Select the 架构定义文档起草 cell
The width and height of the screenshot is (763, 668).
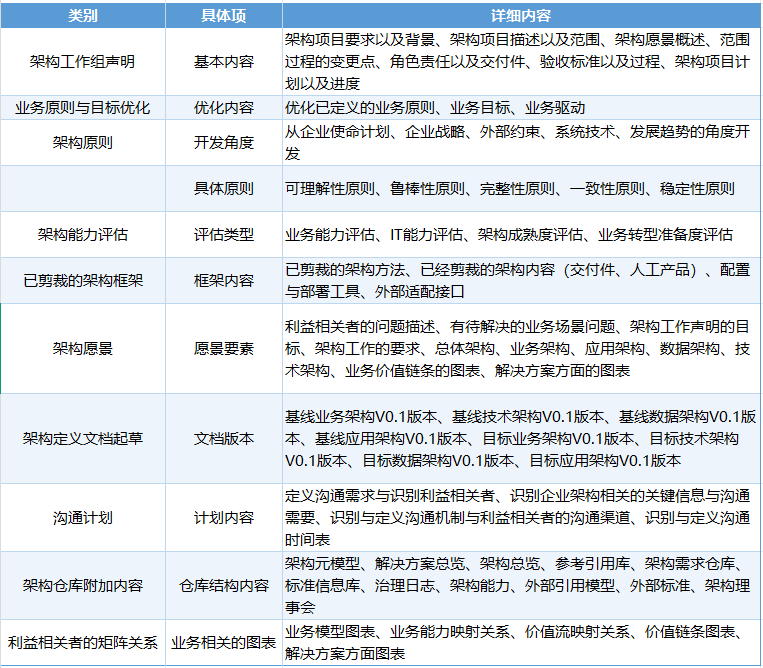pyautogui.click(x=83, y=438)
